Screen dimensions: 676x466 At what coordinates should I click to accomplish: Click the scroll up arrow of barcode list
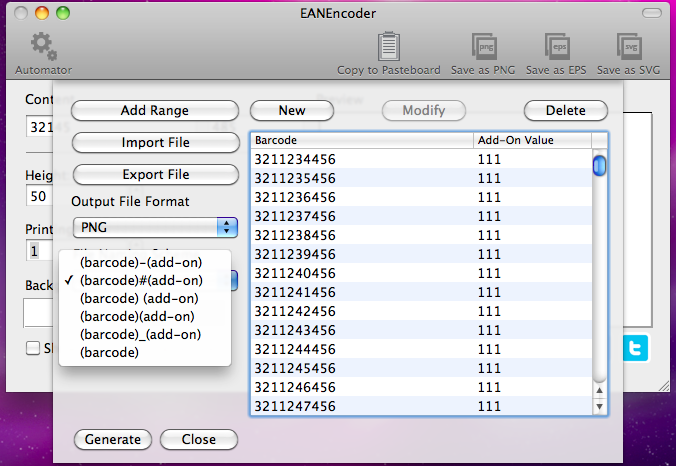(x=599, y=391)
